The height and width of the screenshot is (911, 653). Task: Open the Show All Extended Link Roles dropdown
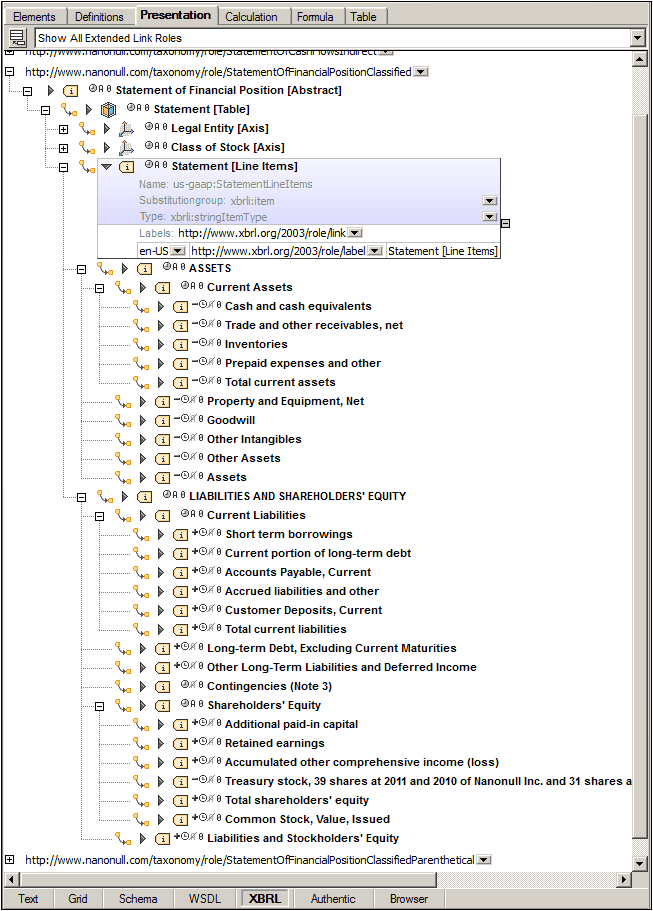click(637, 38)
